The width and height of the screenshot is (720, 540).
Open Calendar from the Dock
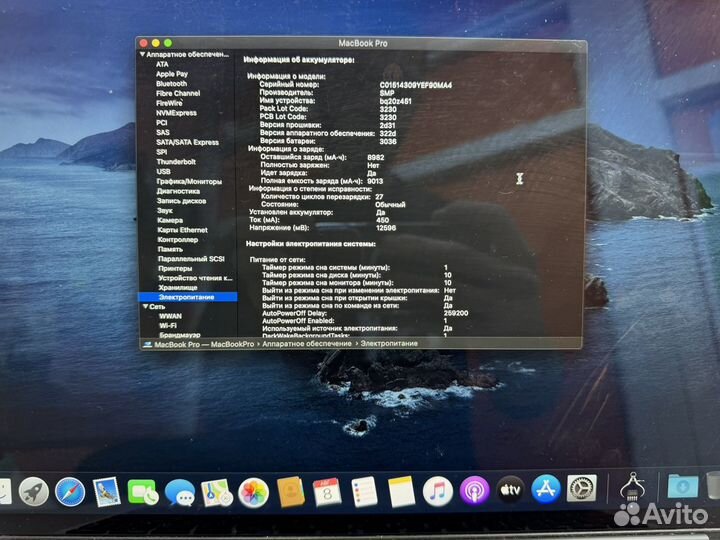[x=327, y=492]
